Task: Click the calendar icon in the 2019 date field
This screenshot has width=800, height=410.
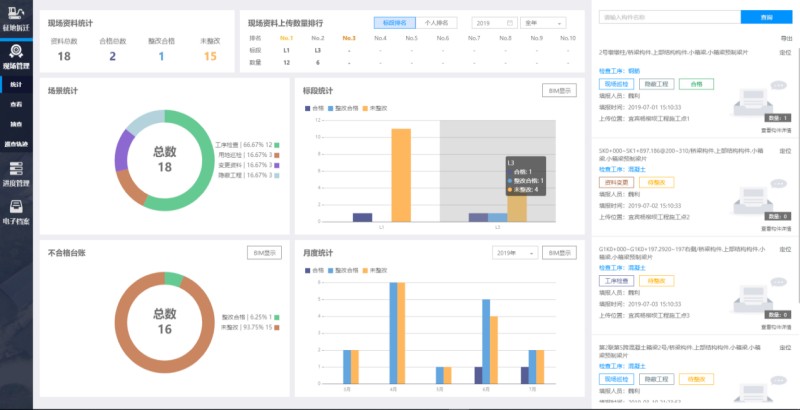Action: click(509, 22)
